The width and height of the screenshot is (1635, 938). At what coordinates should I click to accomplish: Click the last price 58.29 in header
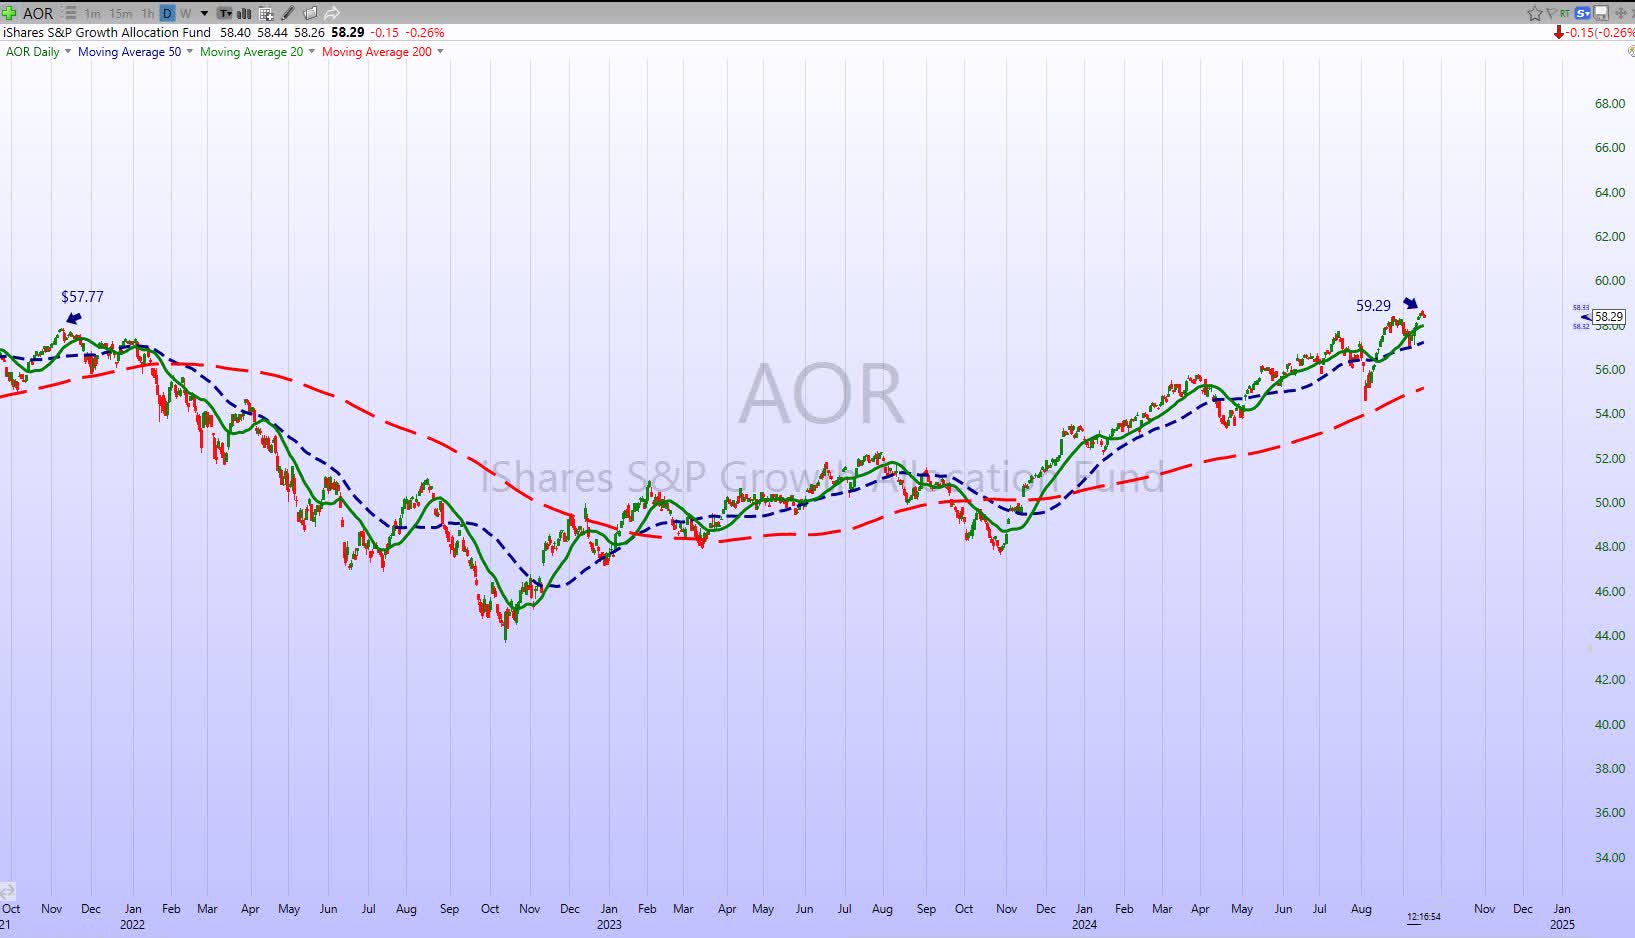348,32
